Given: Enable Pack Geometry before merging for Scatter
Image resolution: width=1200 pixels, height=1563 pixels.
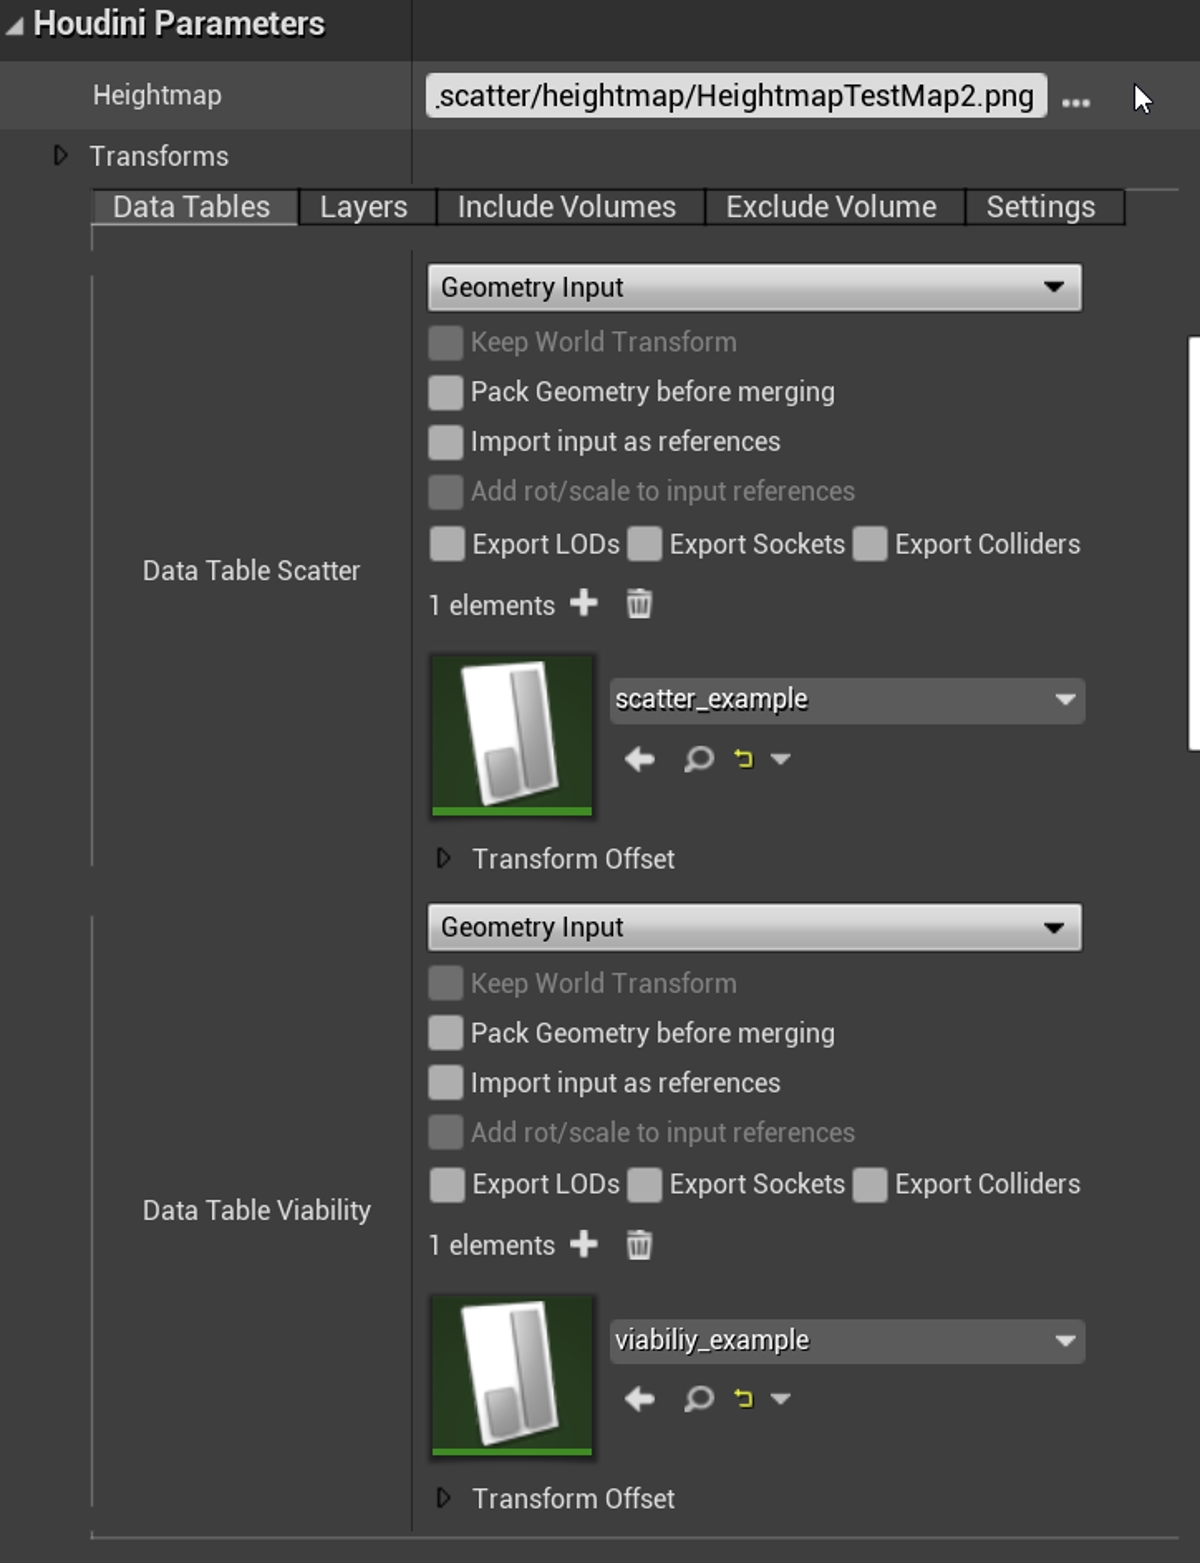Looking at the screenshot, I should coord(445,392).
